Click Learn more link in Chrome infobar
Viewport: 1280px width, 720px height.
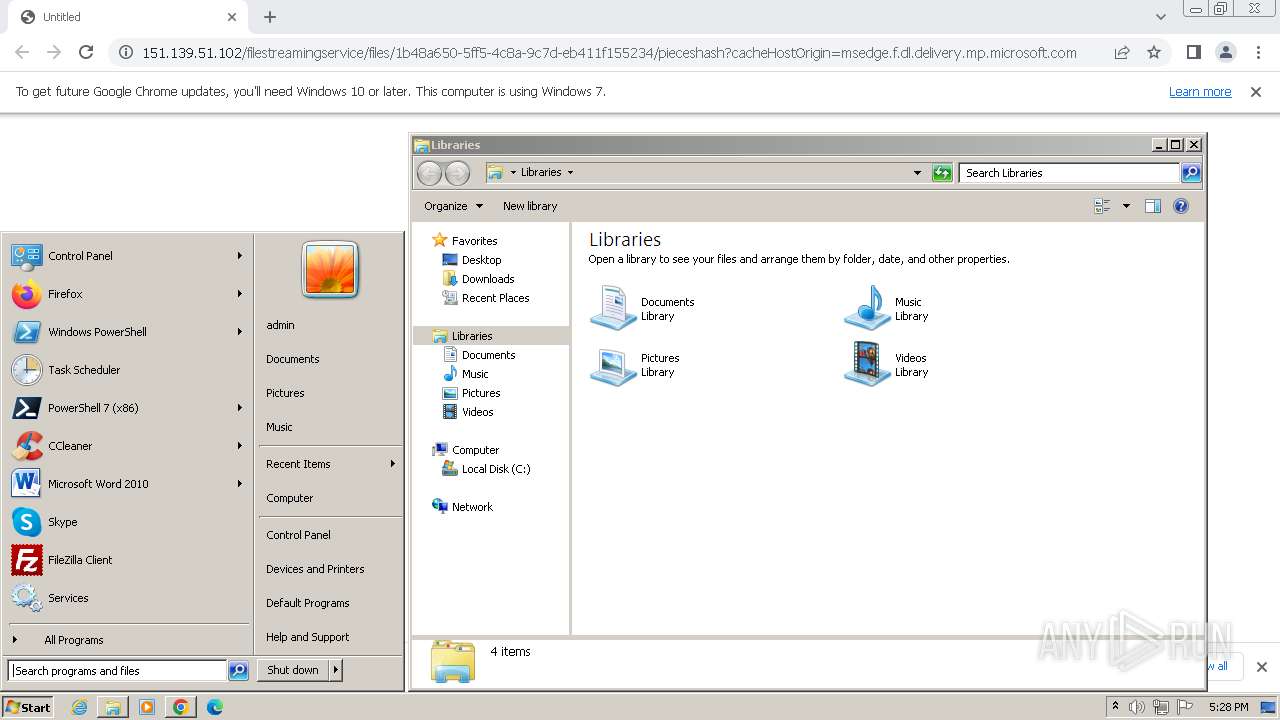[1200, 91]
